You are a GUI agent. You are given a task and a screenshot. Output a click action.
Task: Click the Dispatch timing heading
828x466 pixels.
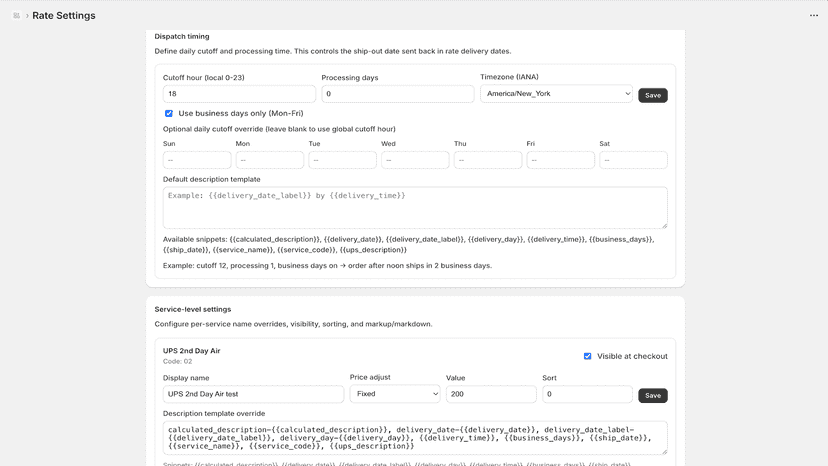click(182, 36)
